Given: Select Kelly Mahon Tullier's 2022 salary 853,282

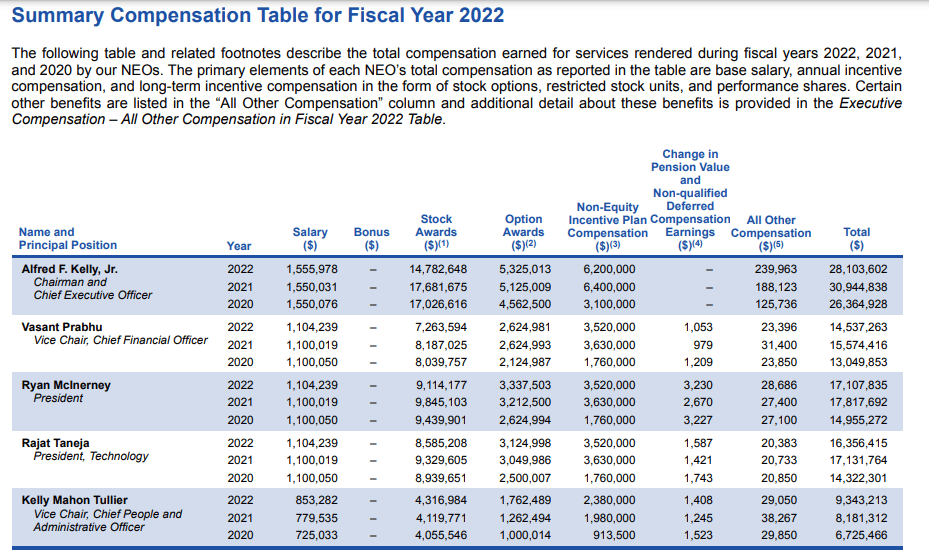Looking at the screenshot, I should click(312, 500).
